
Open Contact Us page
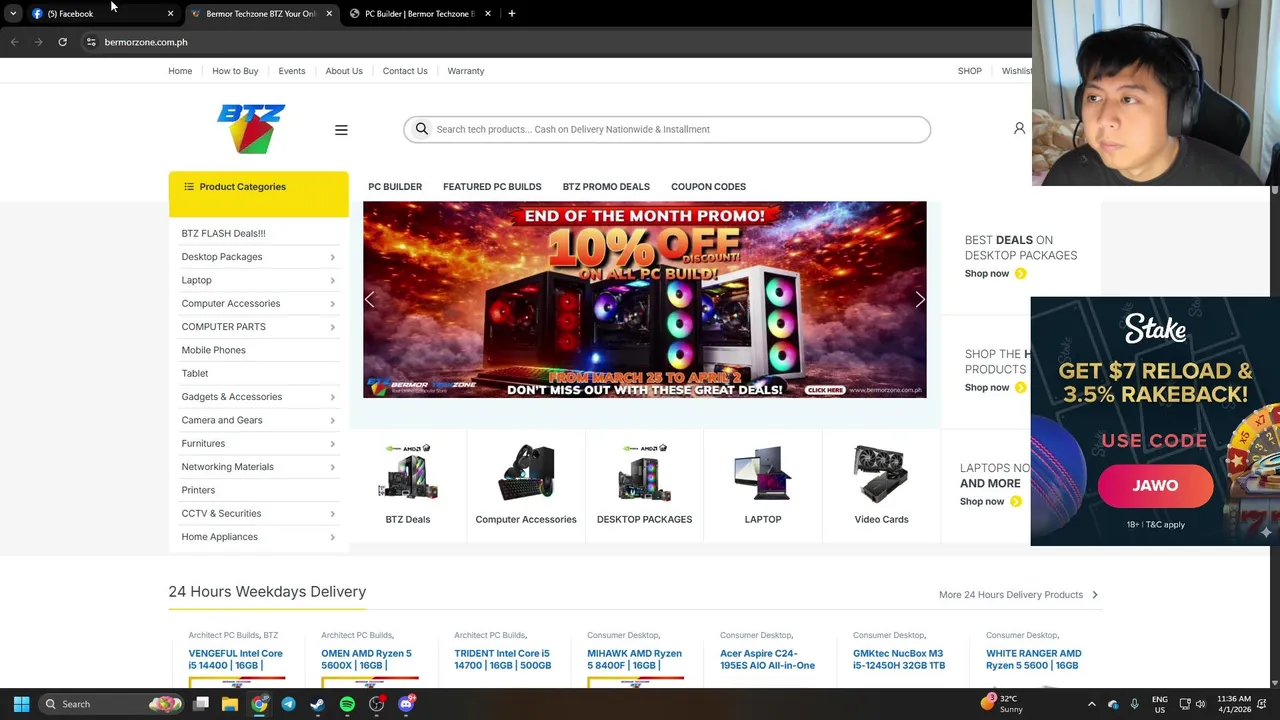(405, 71)
